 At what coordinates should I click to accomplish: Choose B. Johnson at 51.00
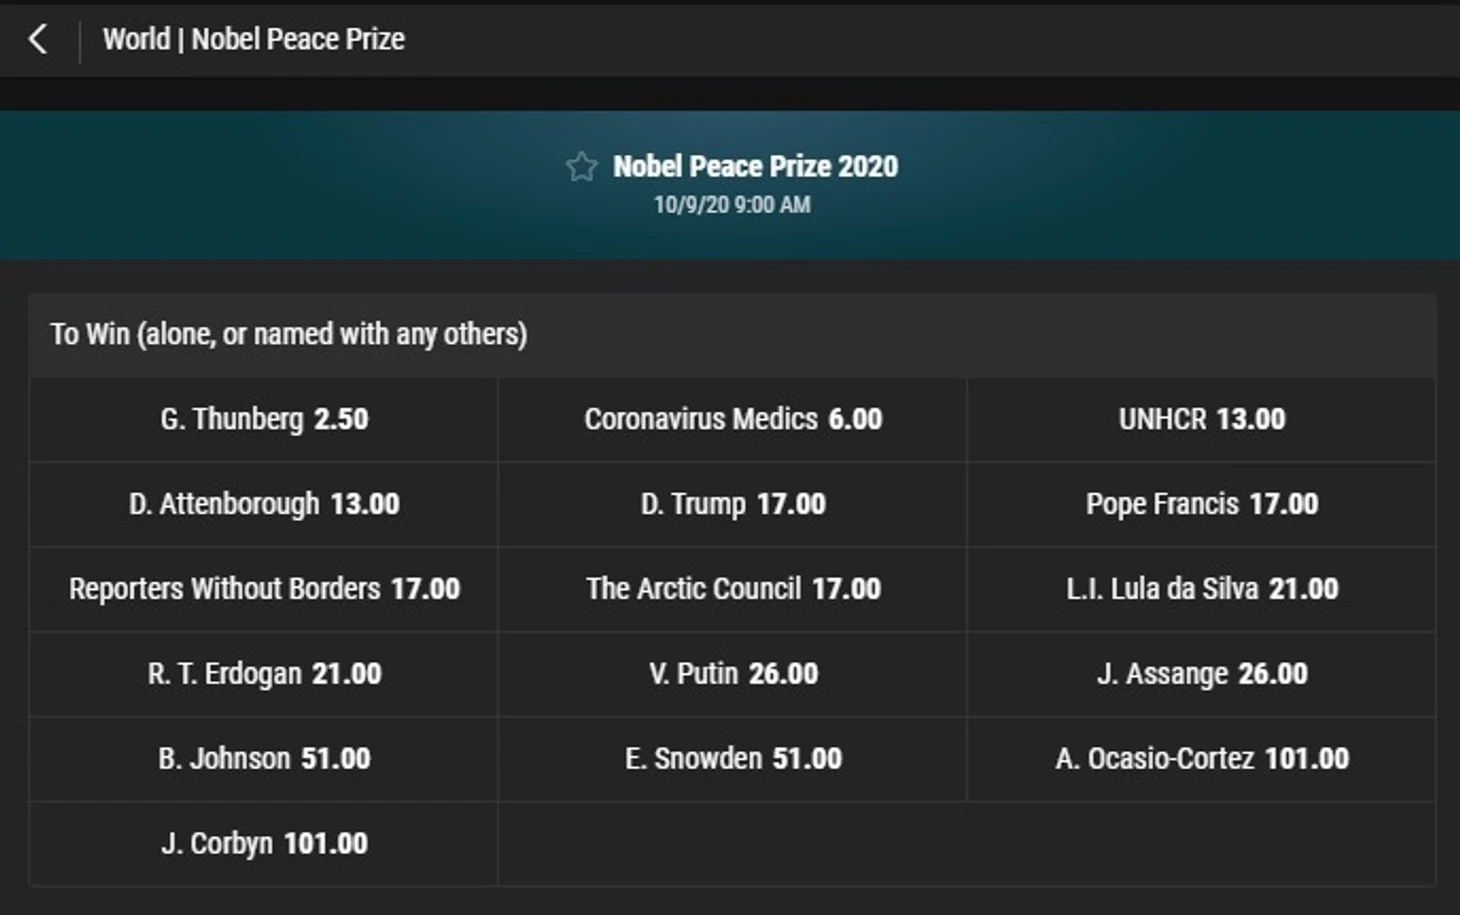tap(264, 759)
